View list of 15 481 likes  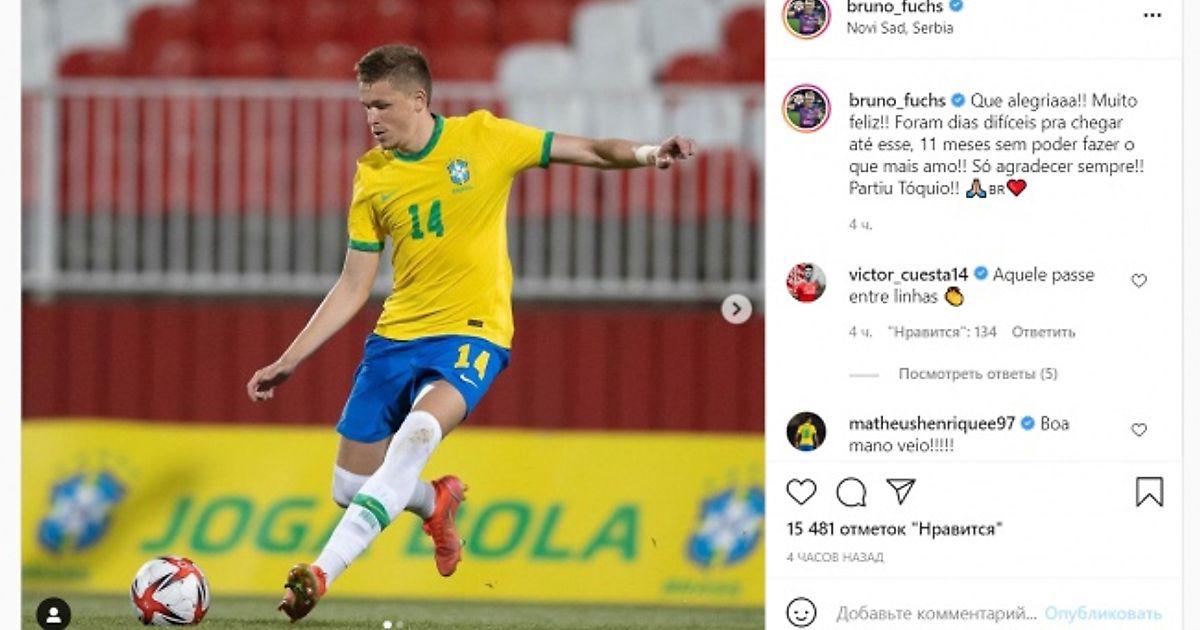coord(894,529)
